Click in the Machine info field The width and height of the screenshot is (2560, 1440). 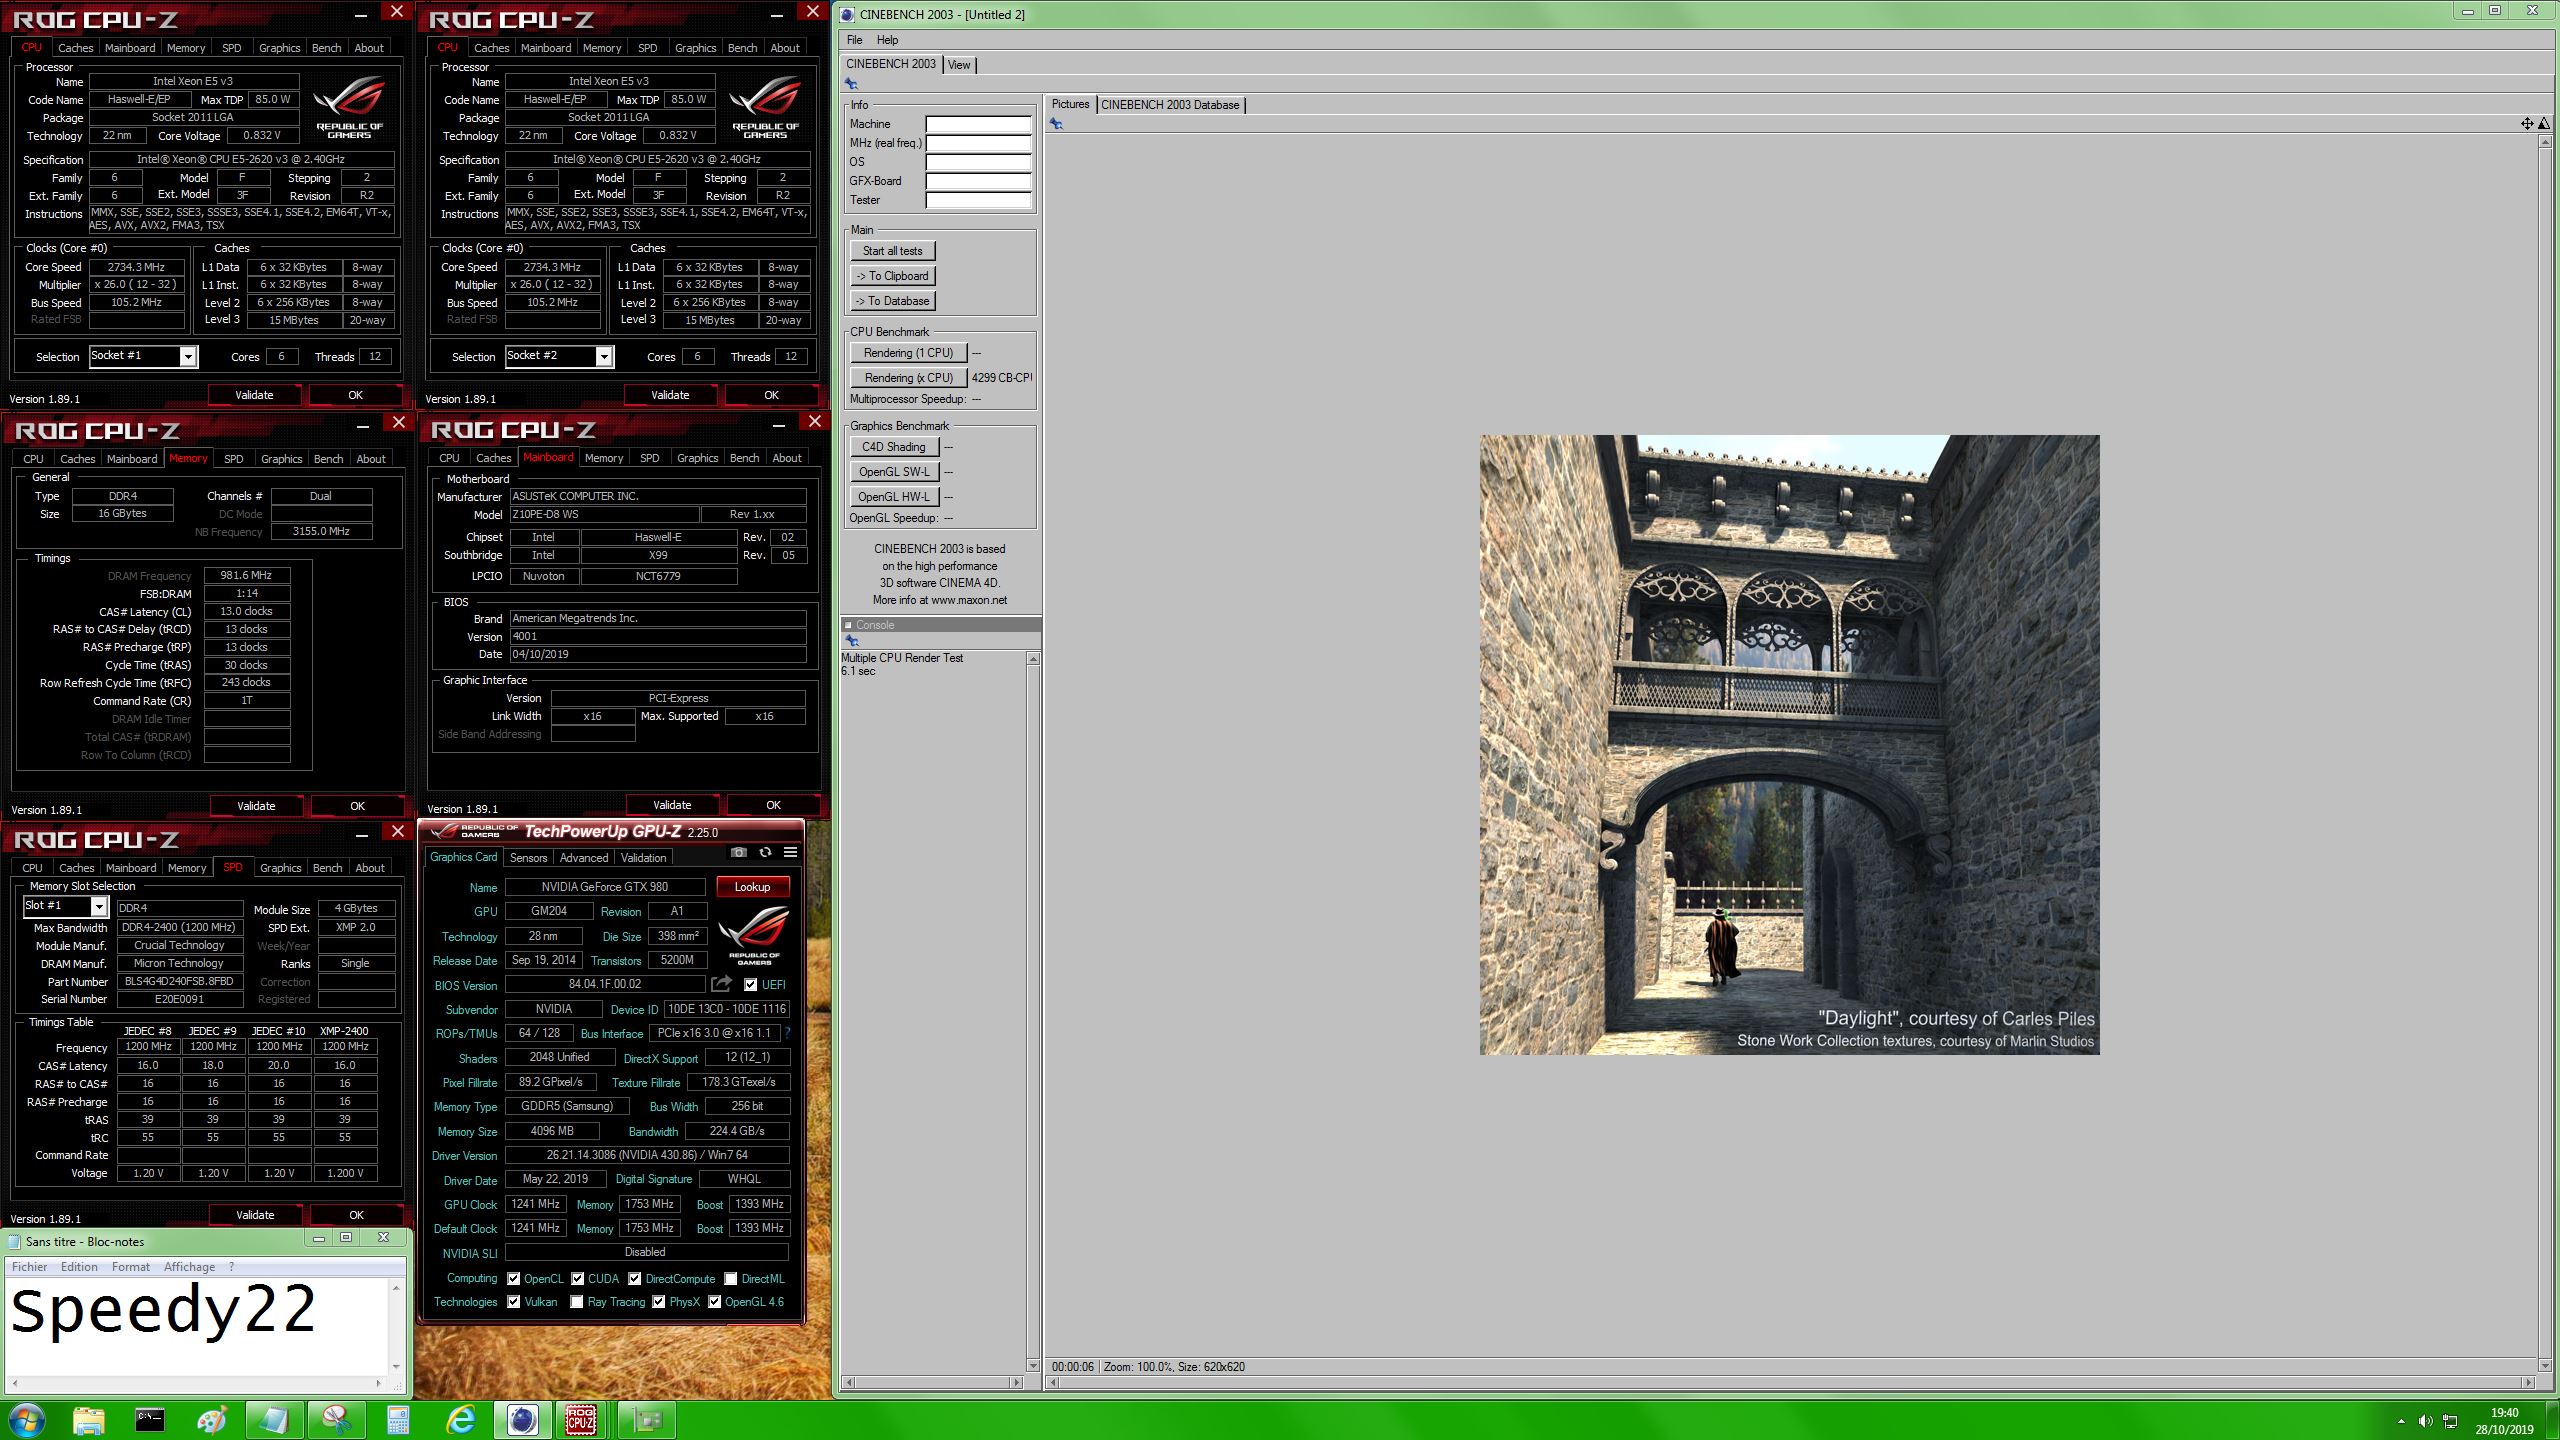click(978, 124)
